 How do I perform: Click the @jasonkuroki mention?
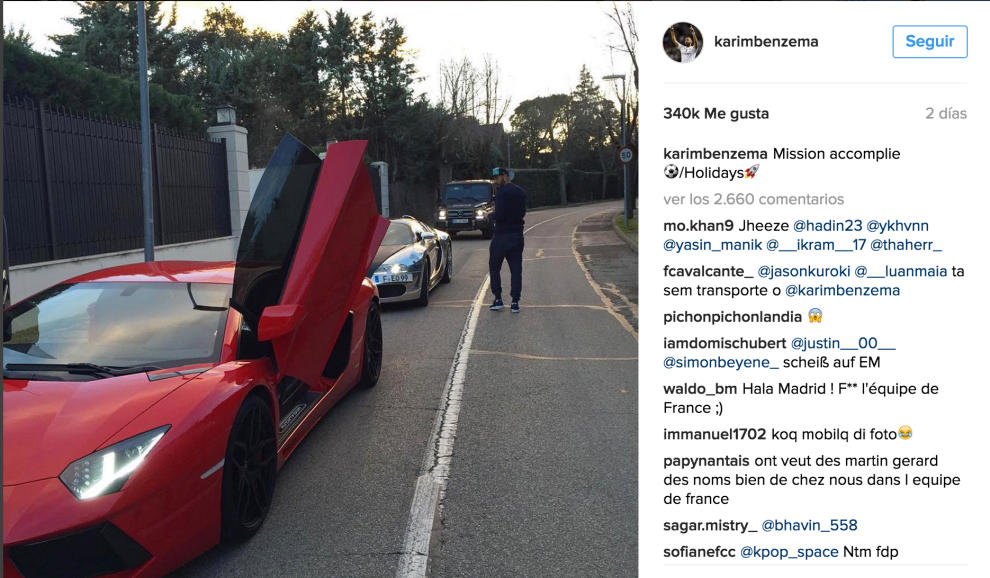click(x=804, y=271)
